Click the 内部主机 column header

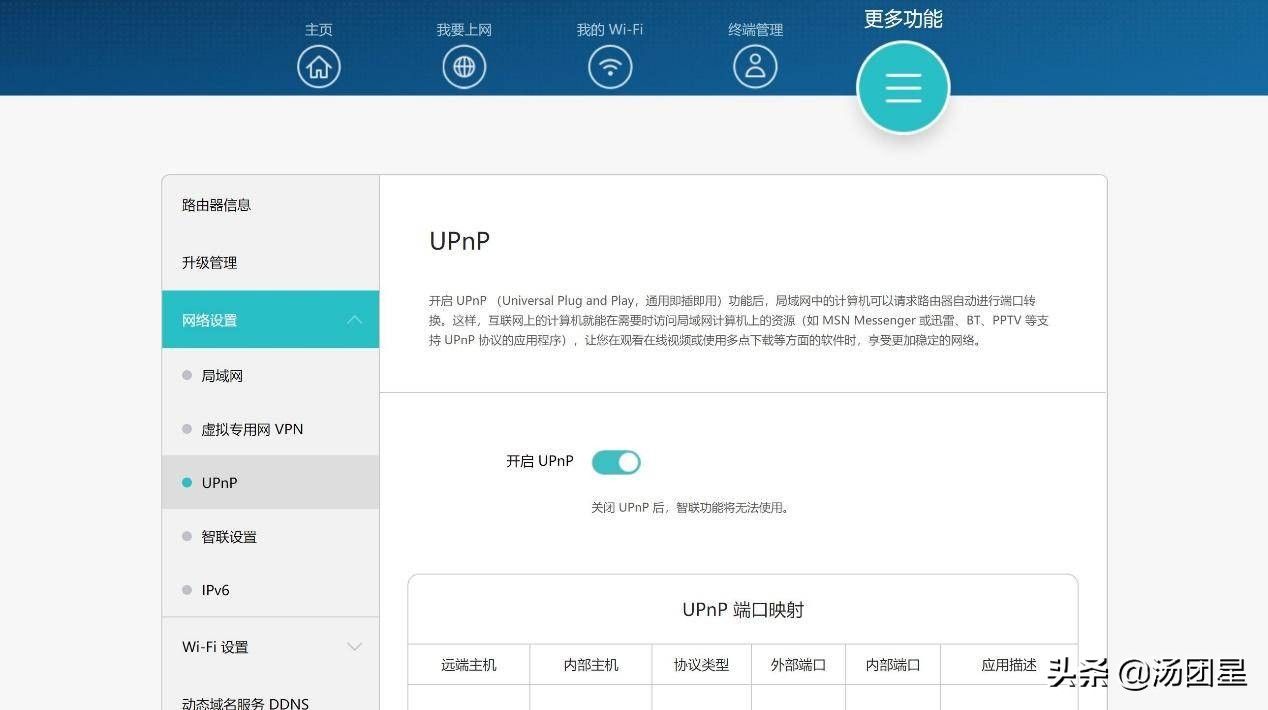(x=591, y=665)
